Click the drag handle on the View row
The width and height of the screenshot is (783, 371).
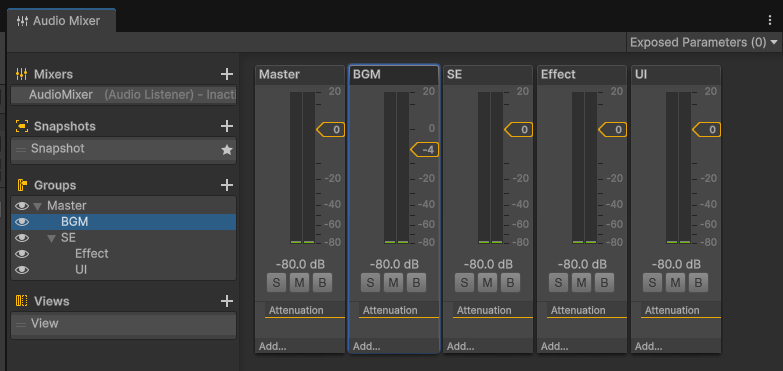click(x=20, y=324)
